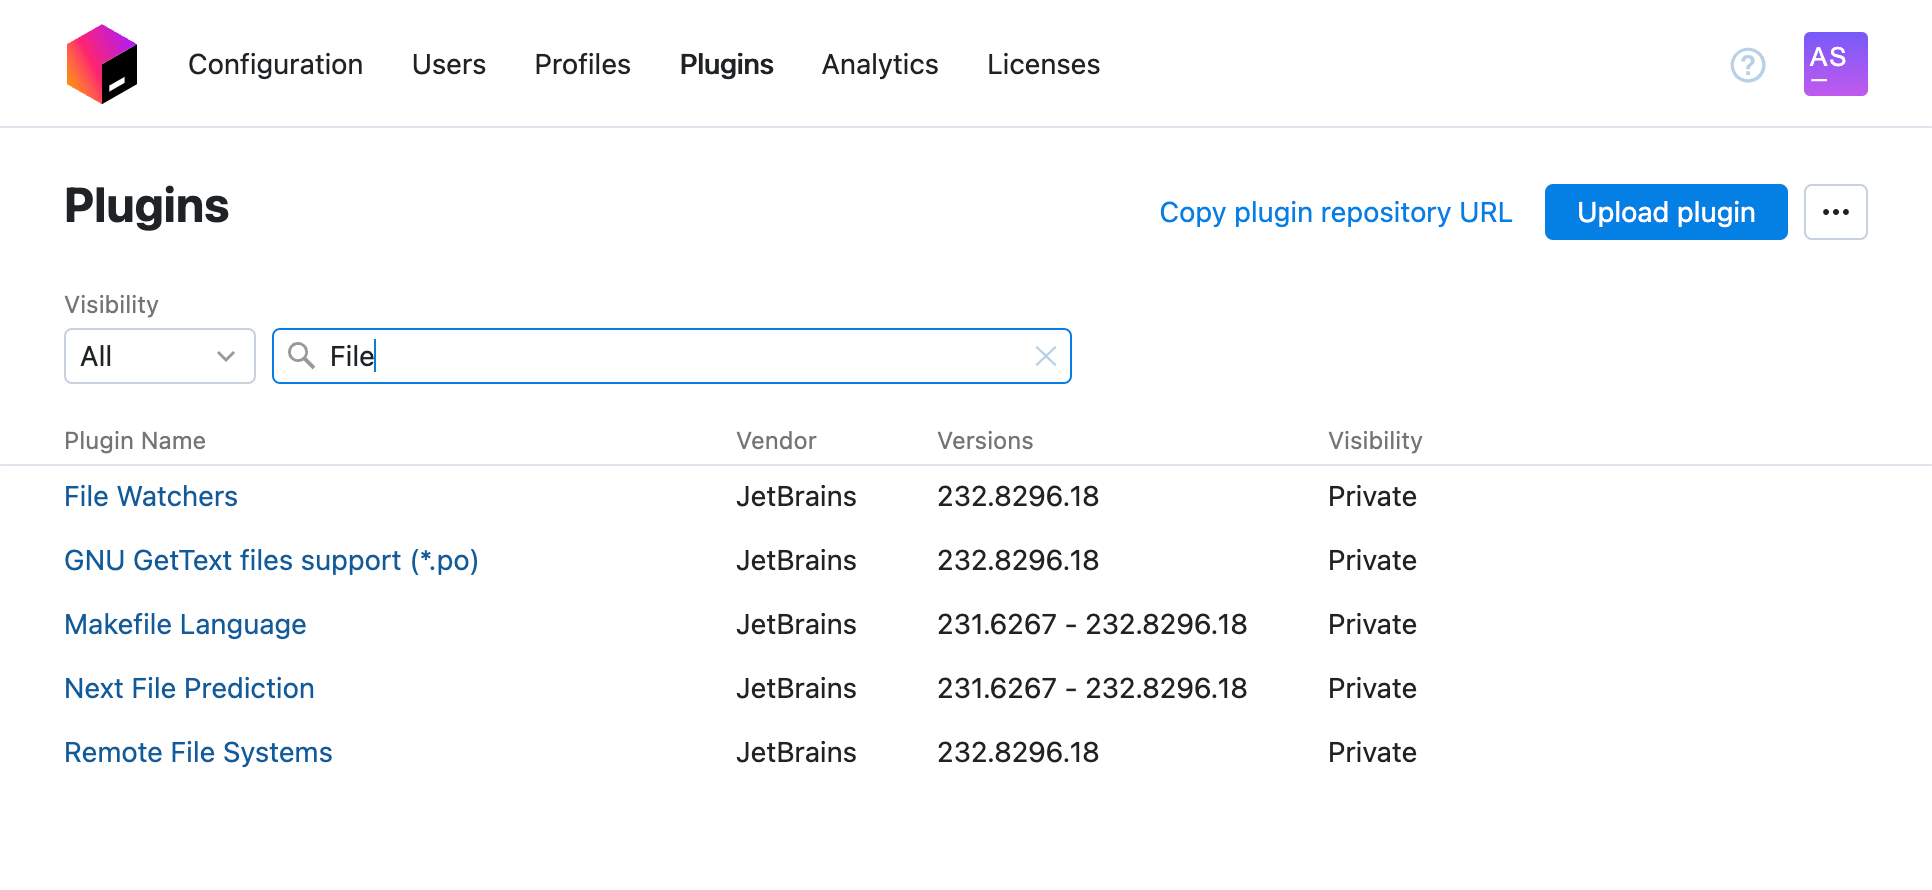Open the Next File Prediction plugin
Screen dimensions: 1932x890
click(189, 689)
